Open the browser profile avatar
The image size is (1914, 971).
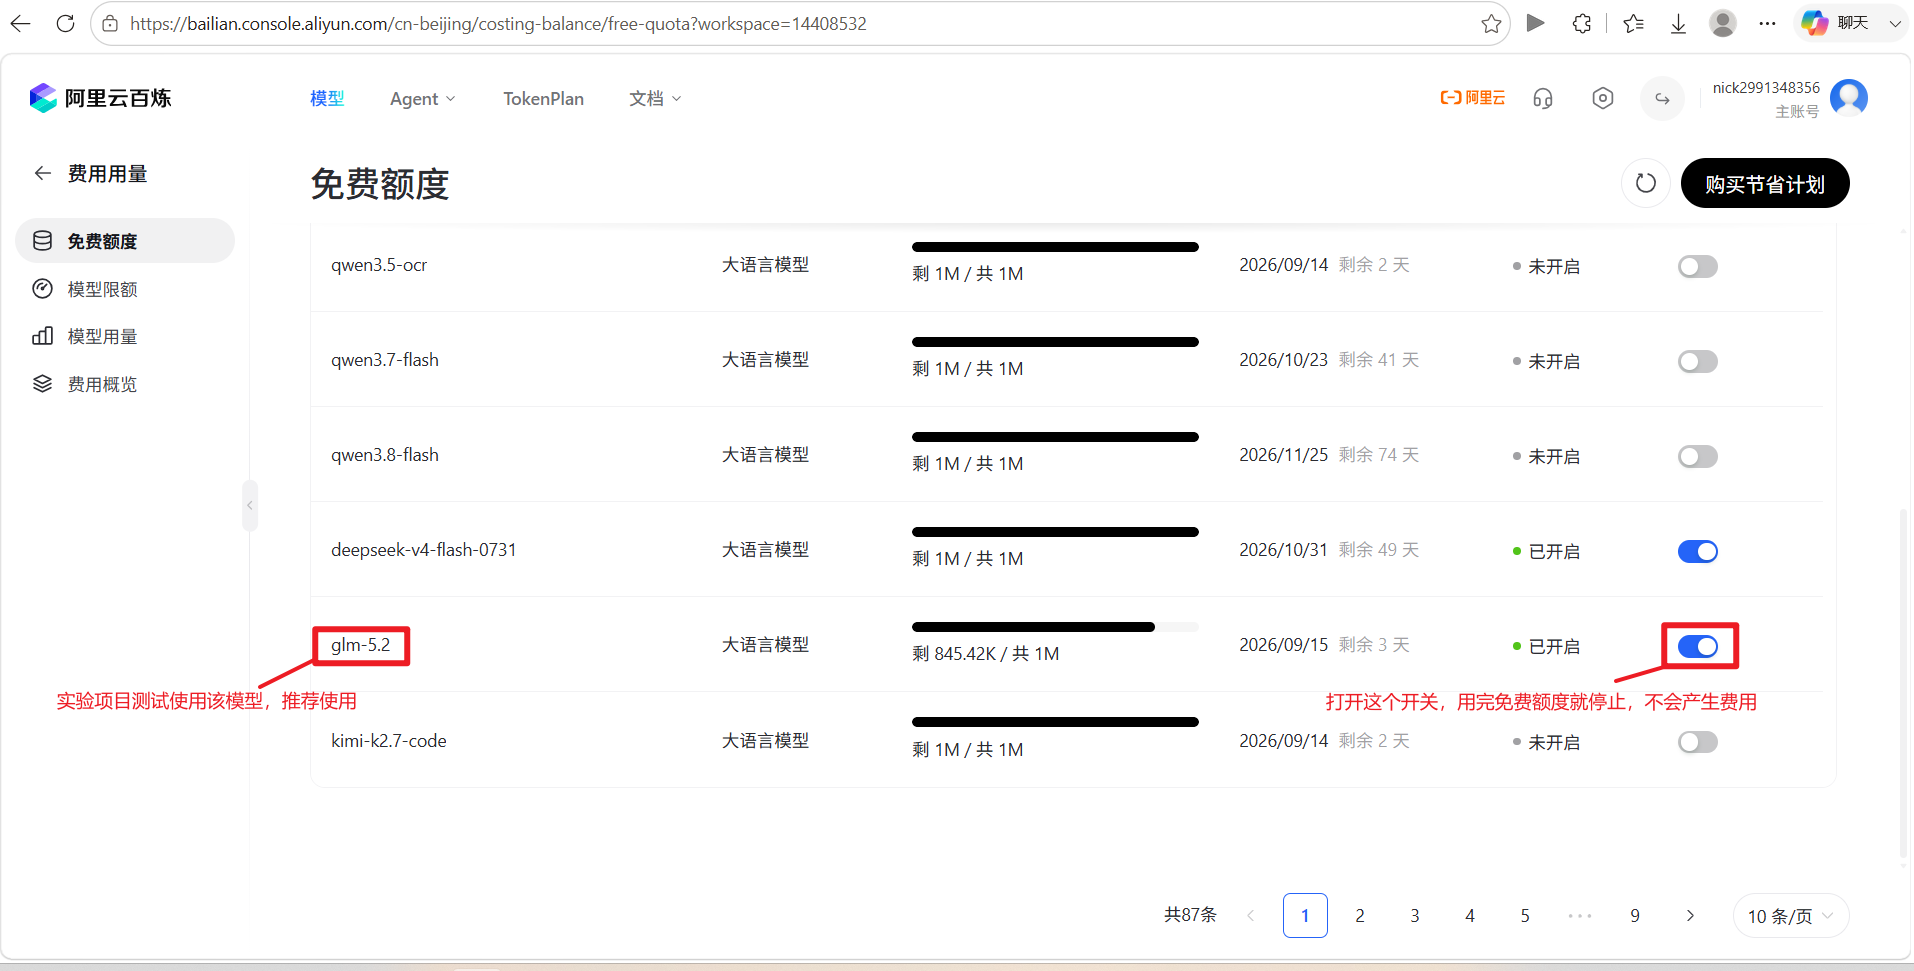1722,23
